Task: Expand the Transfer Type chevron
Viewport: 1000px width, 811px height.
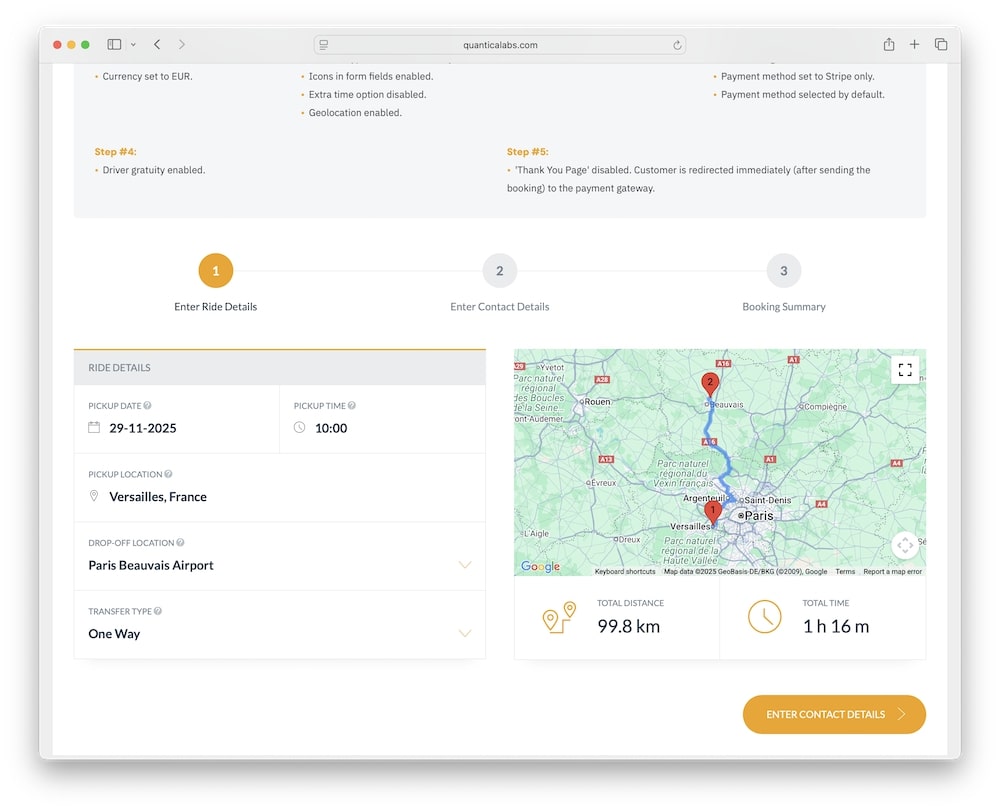Action: click(x=465, y=633)
